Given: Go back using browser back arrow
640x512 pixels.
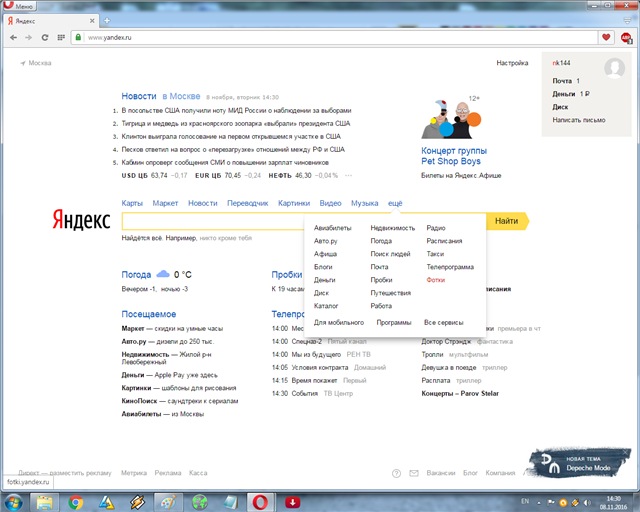Looking at the screenshot, I should click(13, 38).
